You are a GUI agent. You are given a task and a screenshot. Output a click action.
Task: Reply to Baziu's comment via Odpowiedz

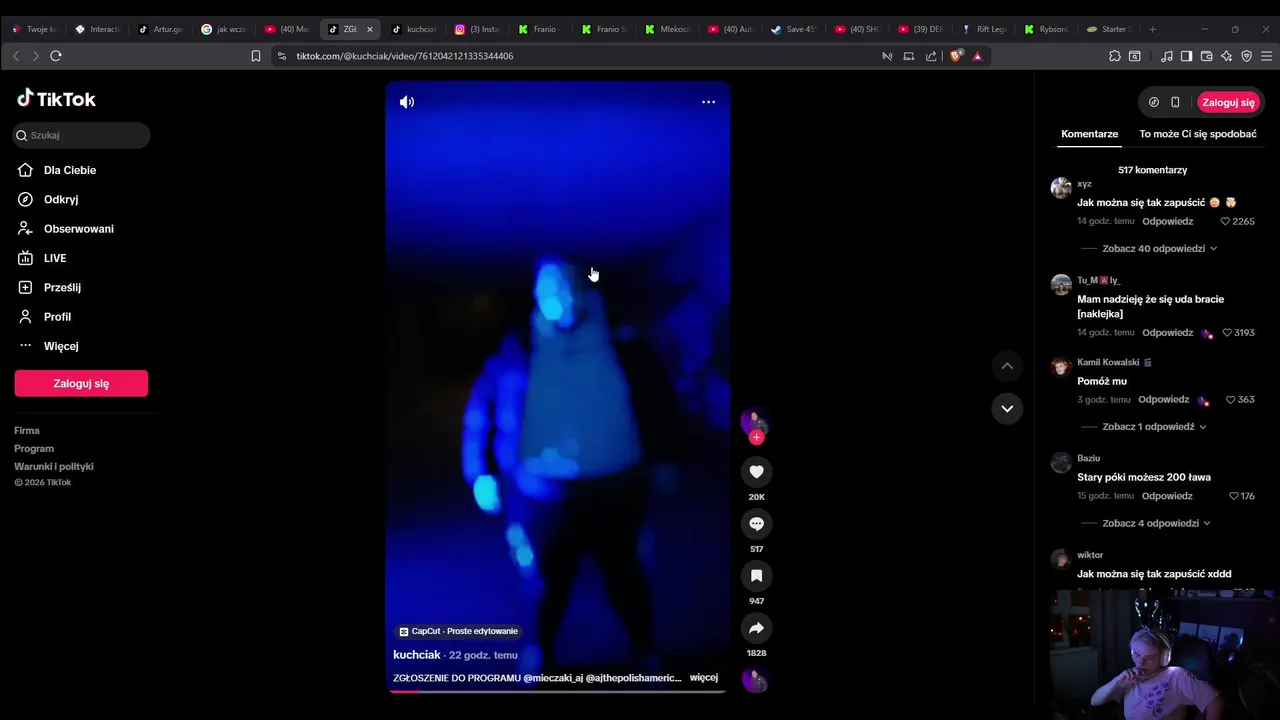1167,496
